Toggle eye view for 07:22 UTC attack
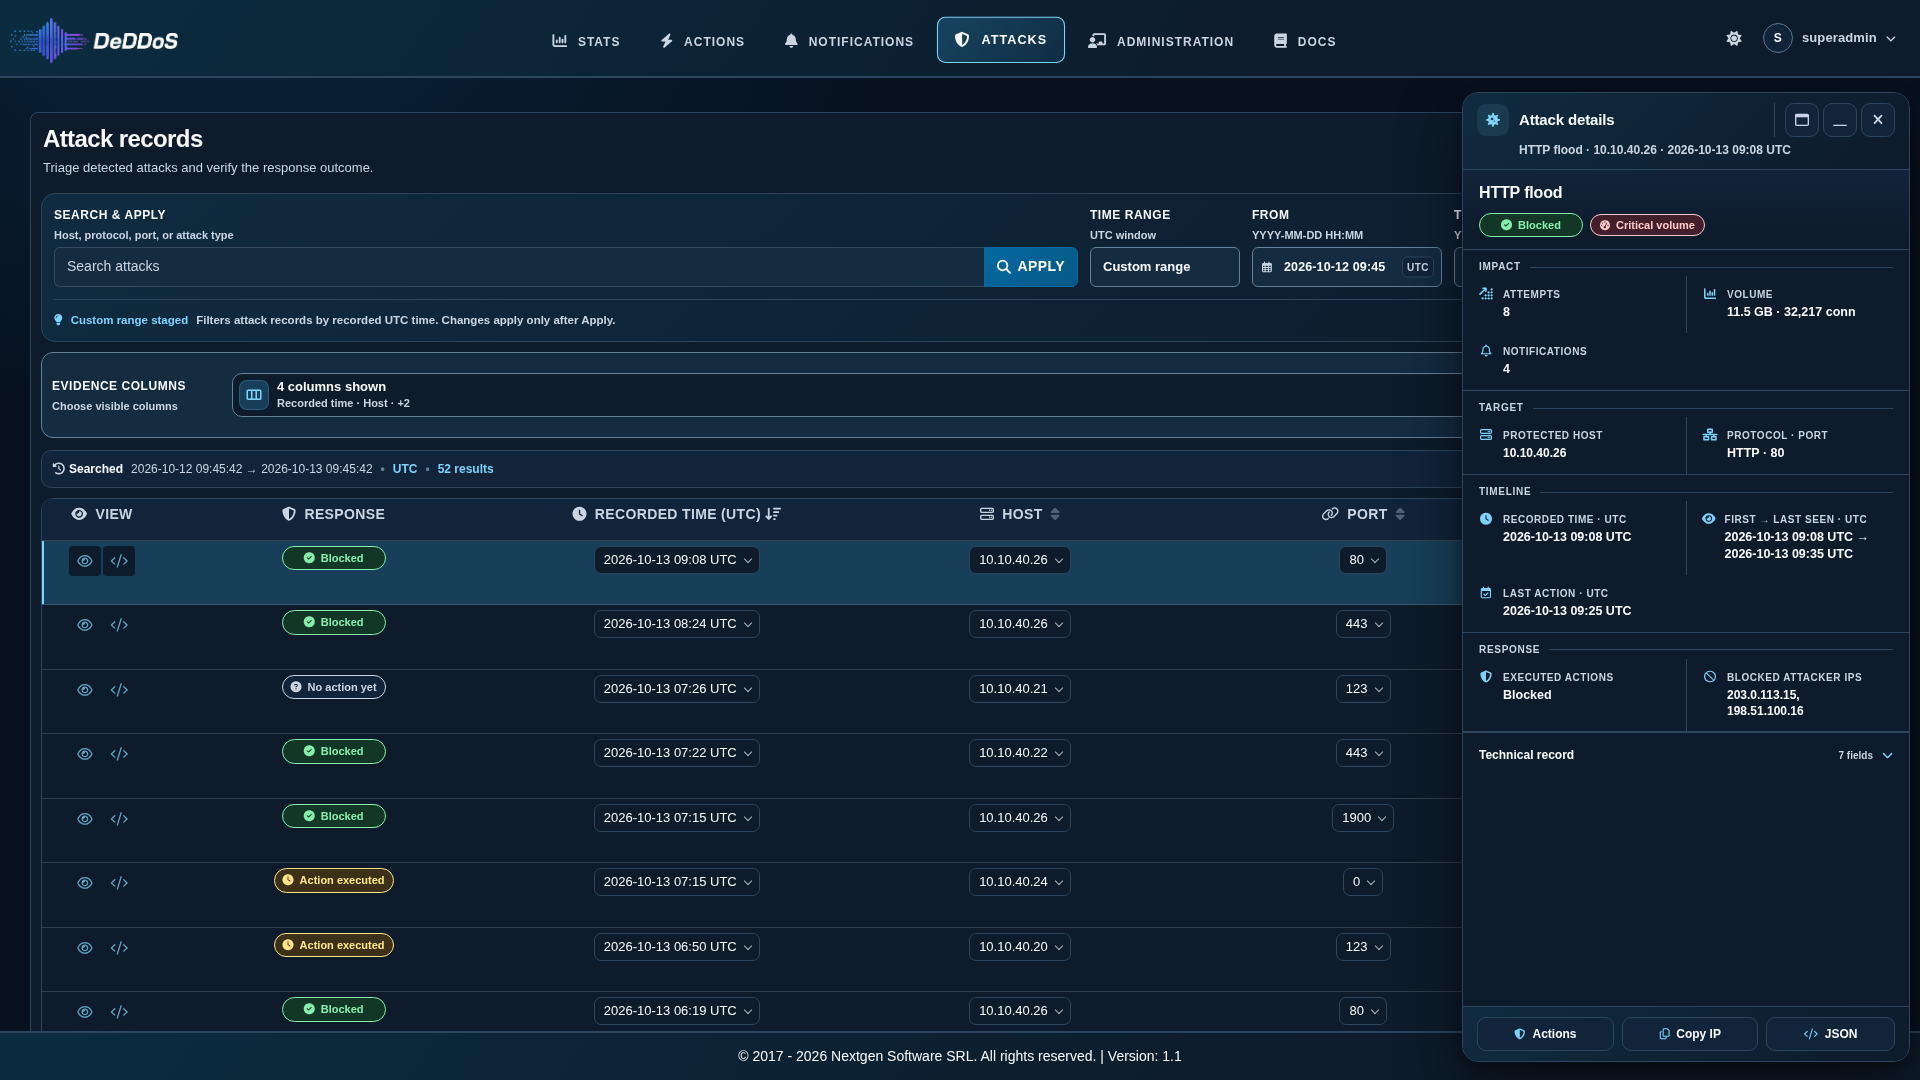The width and height of the screenshot is (1920, 1080). 85,754
